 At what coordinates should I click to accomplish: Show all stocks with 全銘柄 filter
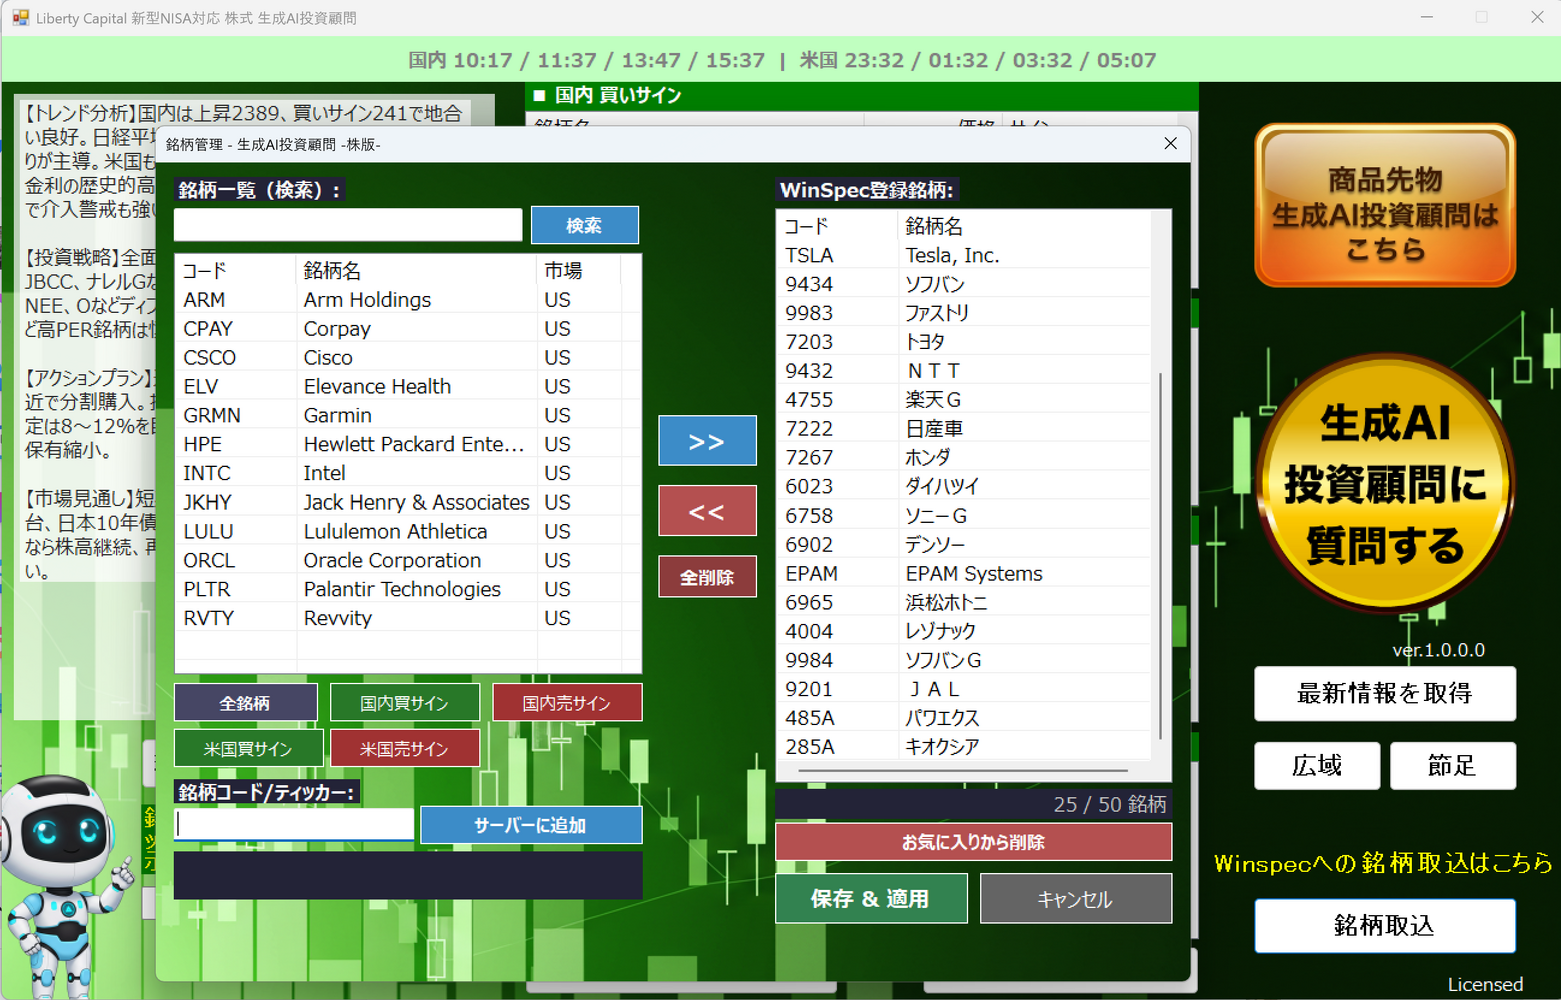[x=245, y=703]
